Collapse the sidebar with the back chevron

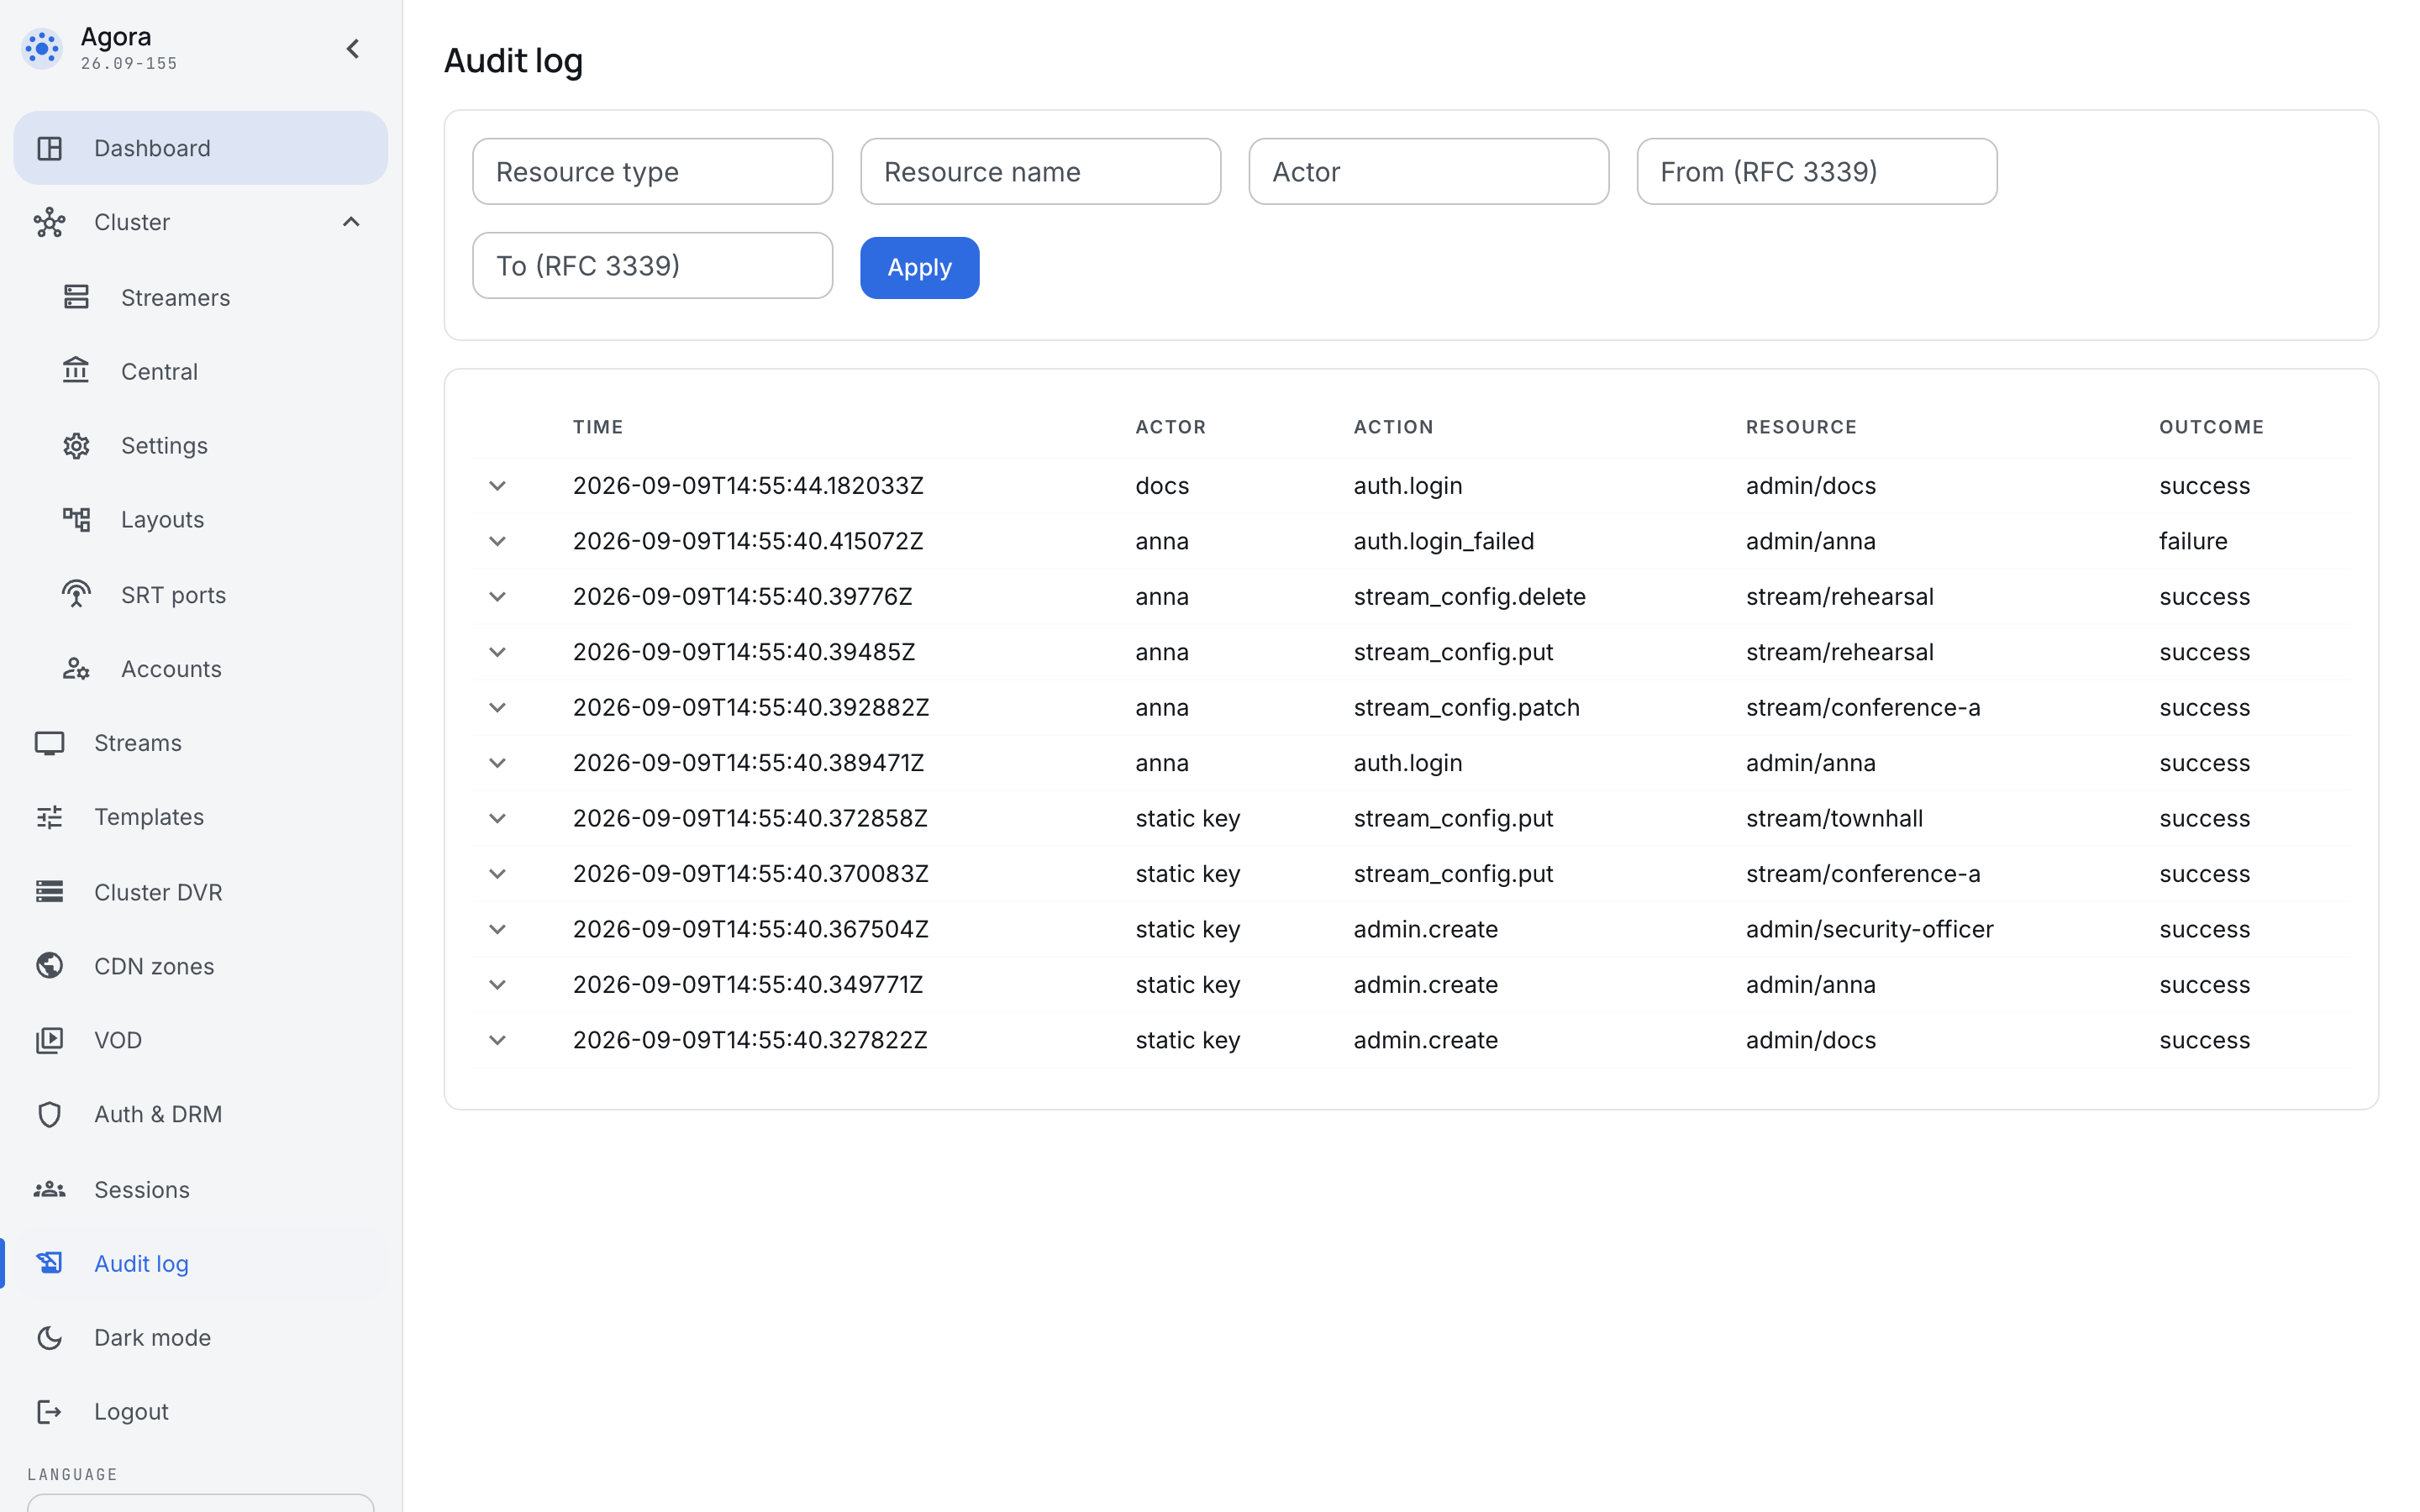(353, 49)
